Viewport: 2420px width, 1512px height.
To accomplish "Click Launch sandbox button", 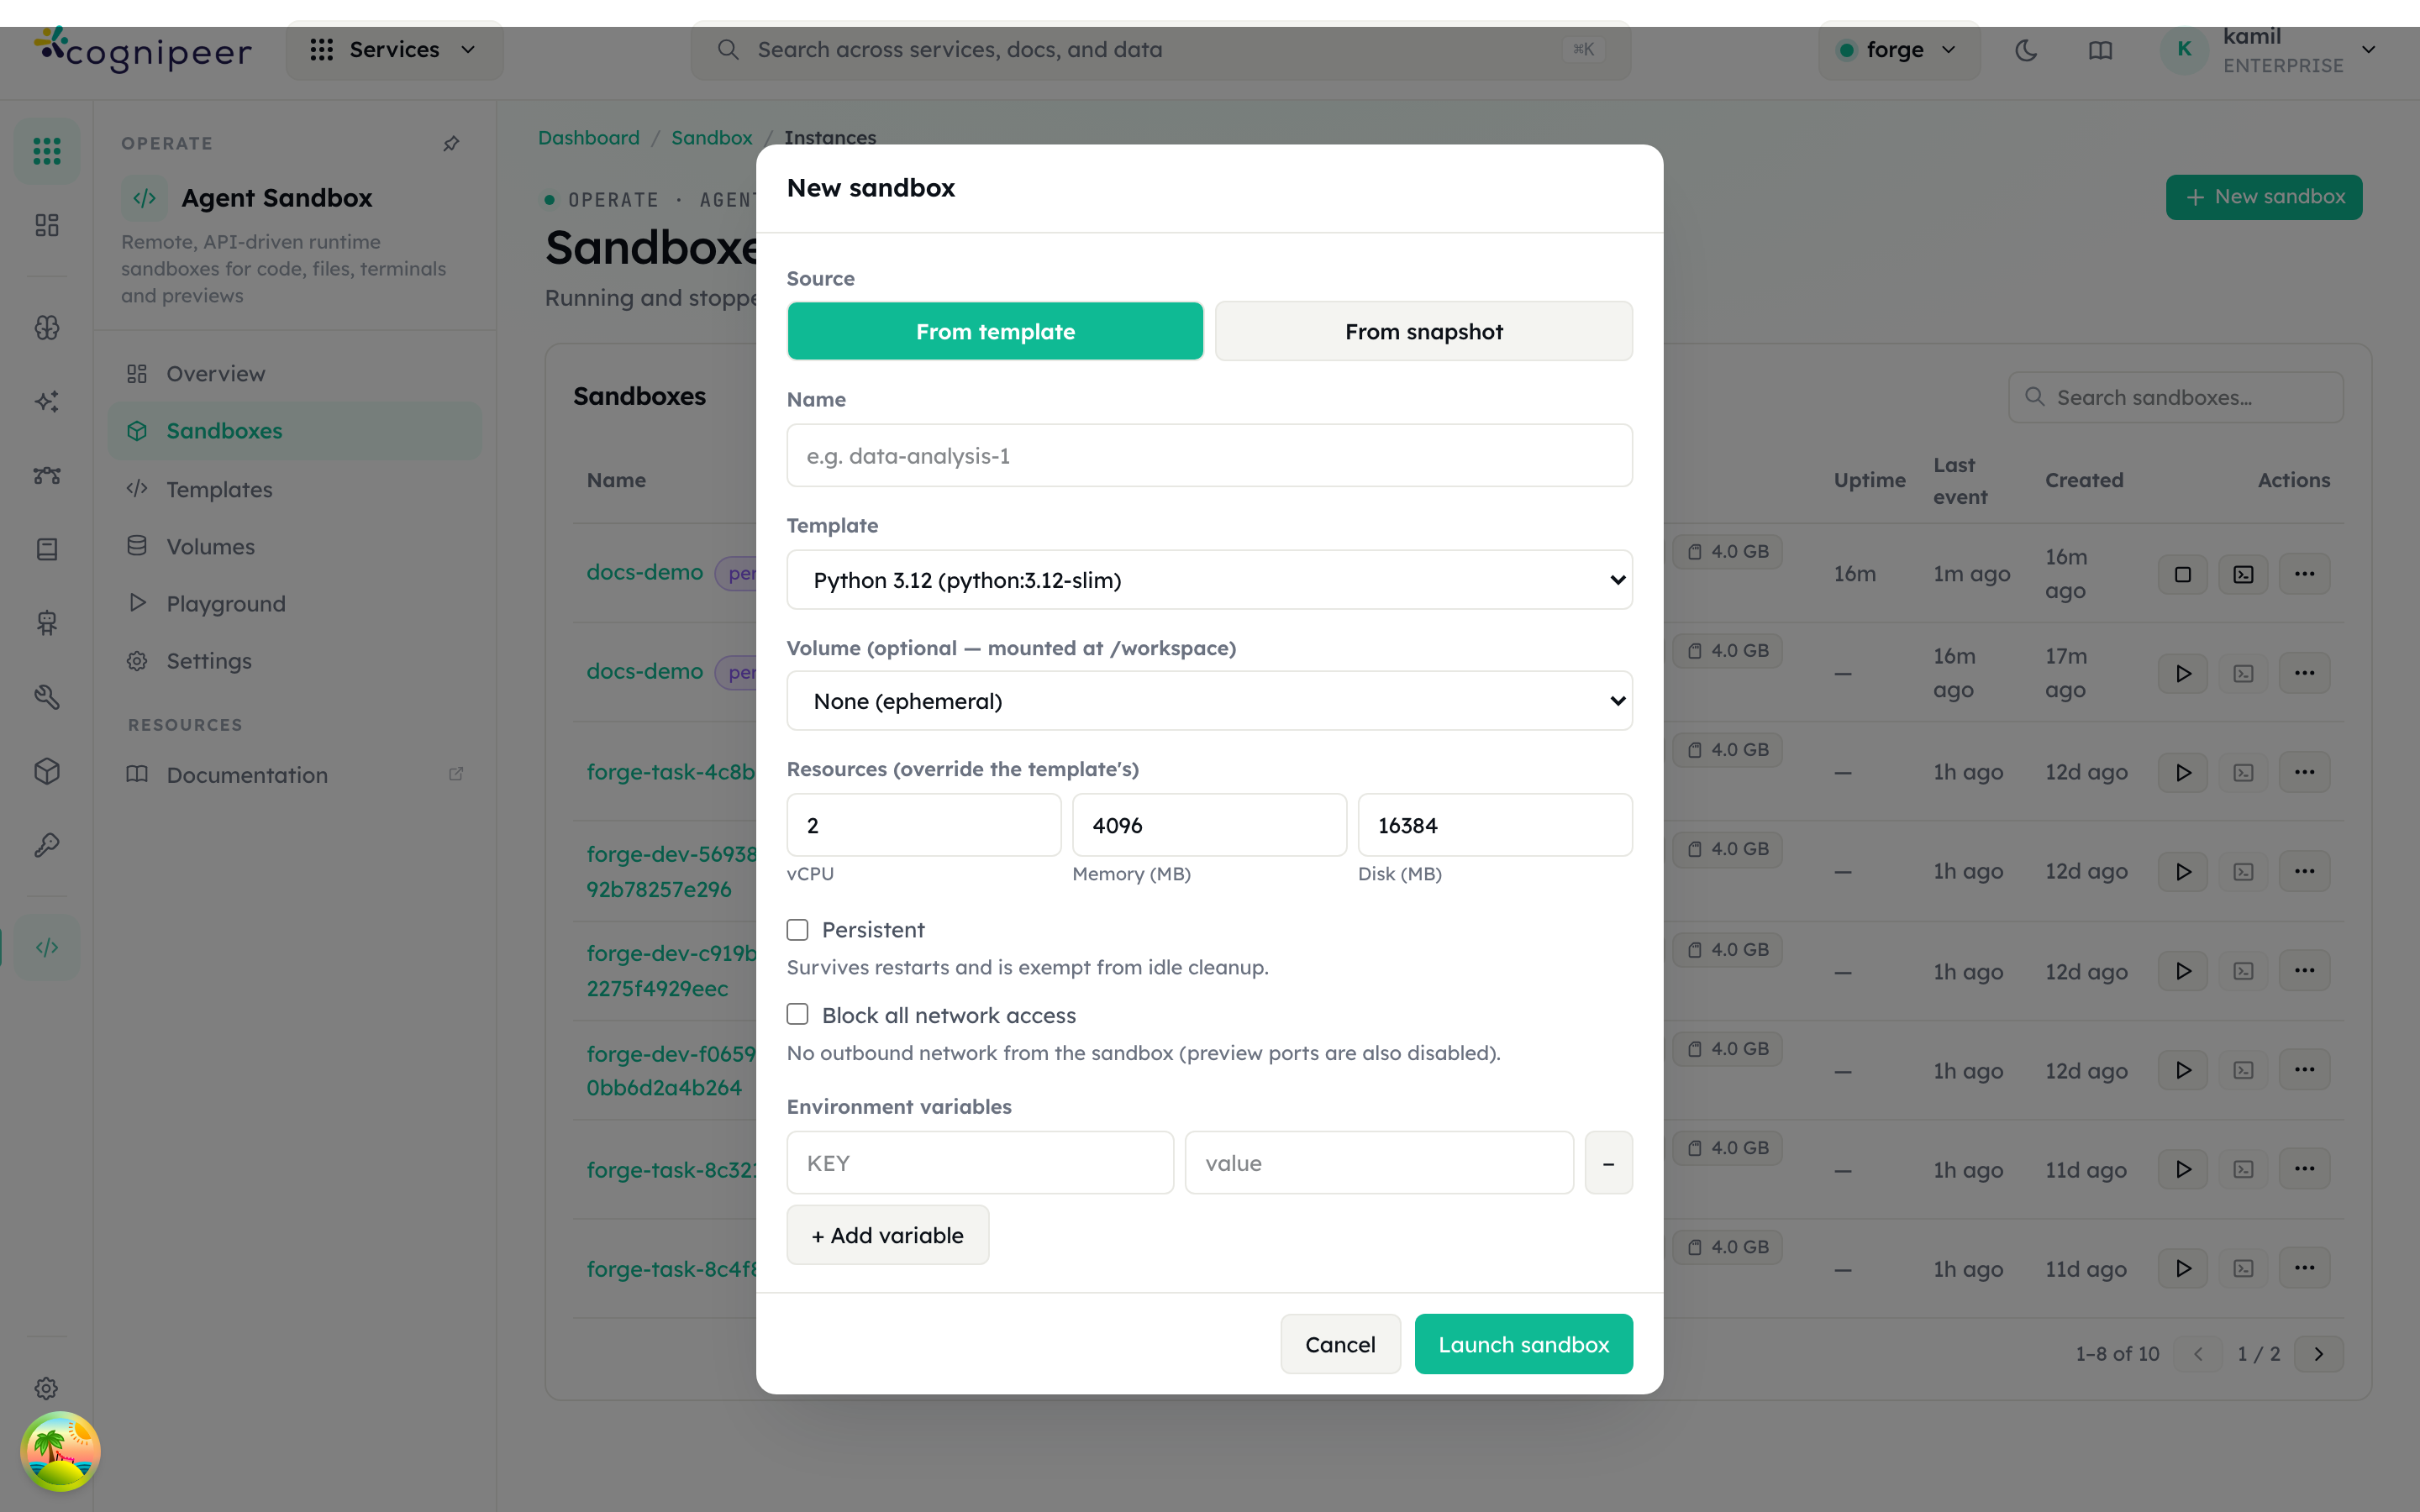I will (1523, 1344).
